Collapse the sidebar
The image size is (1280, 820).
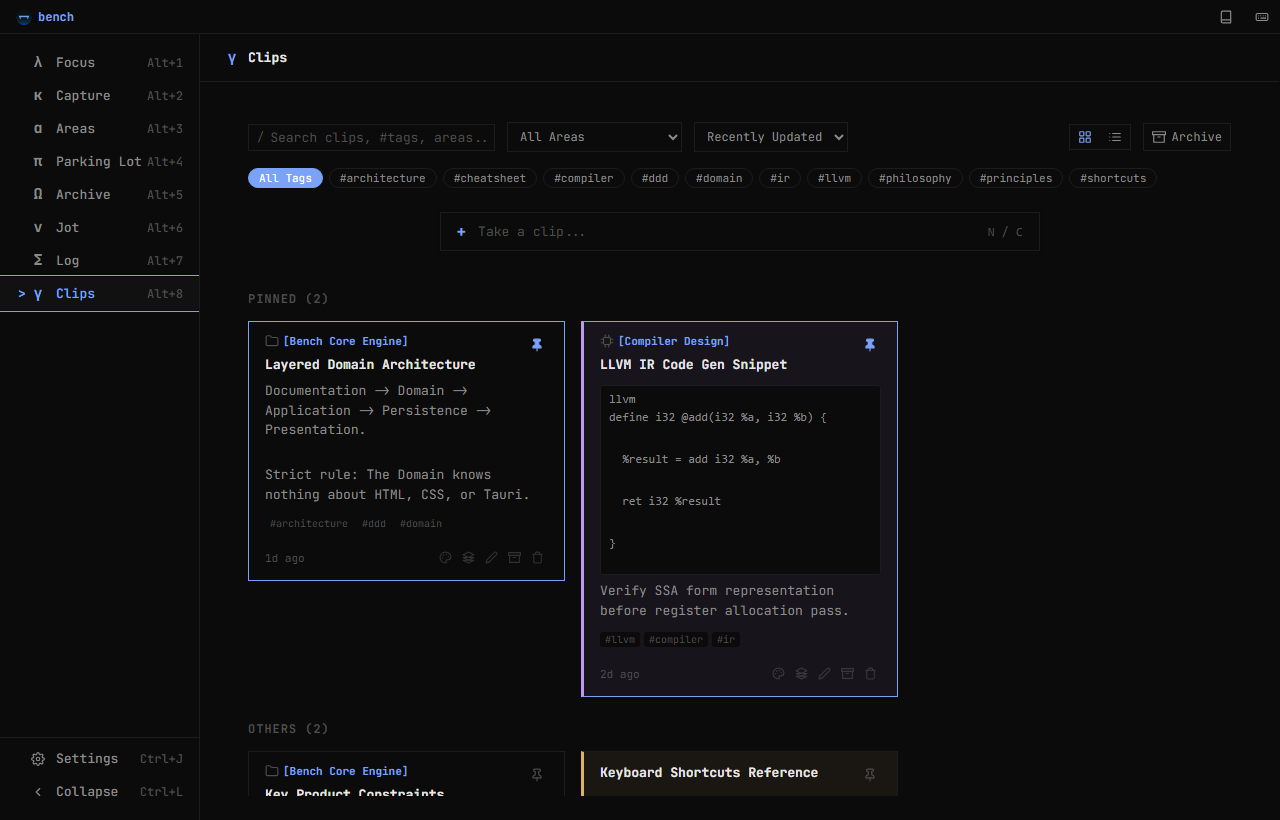(x=100, y=792)
